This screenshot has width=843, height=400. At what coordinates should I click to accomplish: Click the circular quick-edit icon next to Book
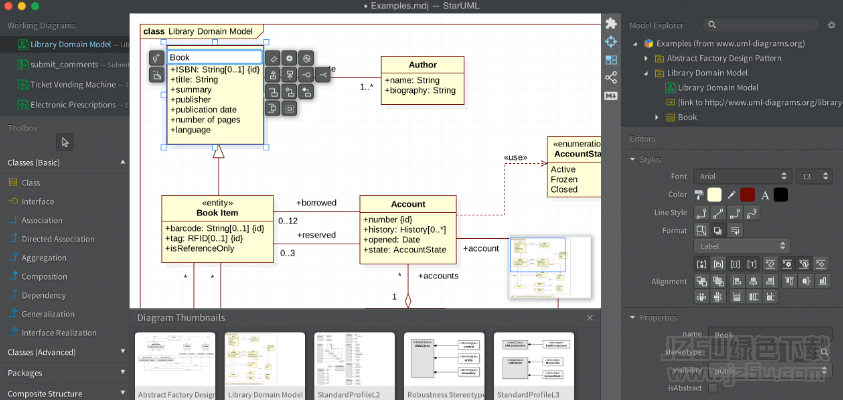[x=306, y=58]
